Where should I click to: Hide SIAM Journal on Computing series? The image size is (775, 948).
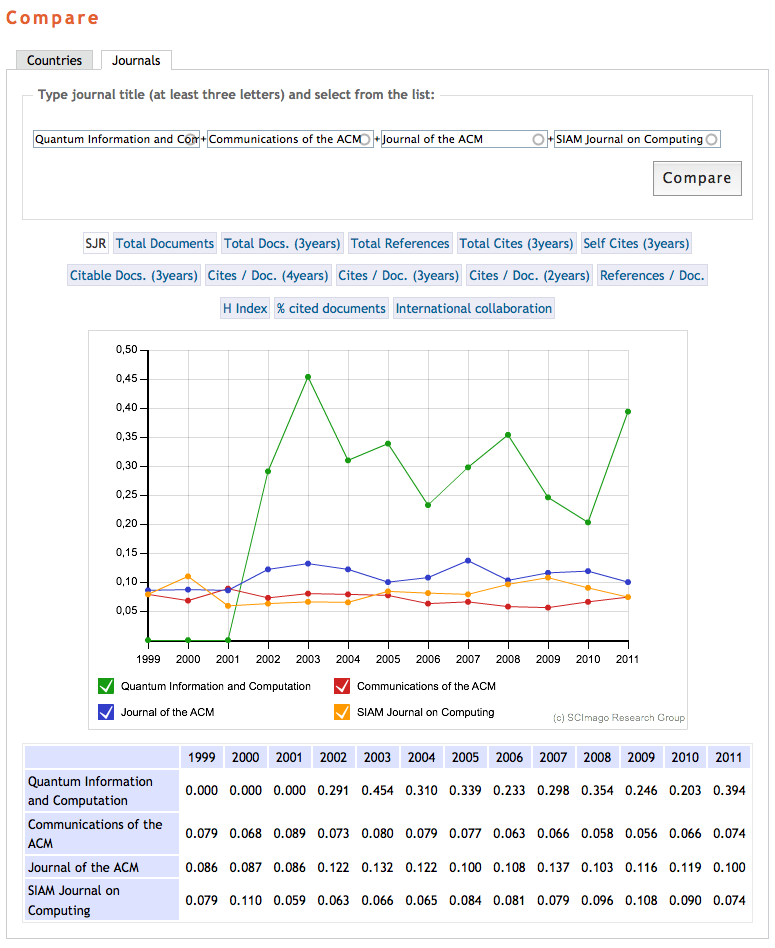pyautogui.click(x=342, y=712)
